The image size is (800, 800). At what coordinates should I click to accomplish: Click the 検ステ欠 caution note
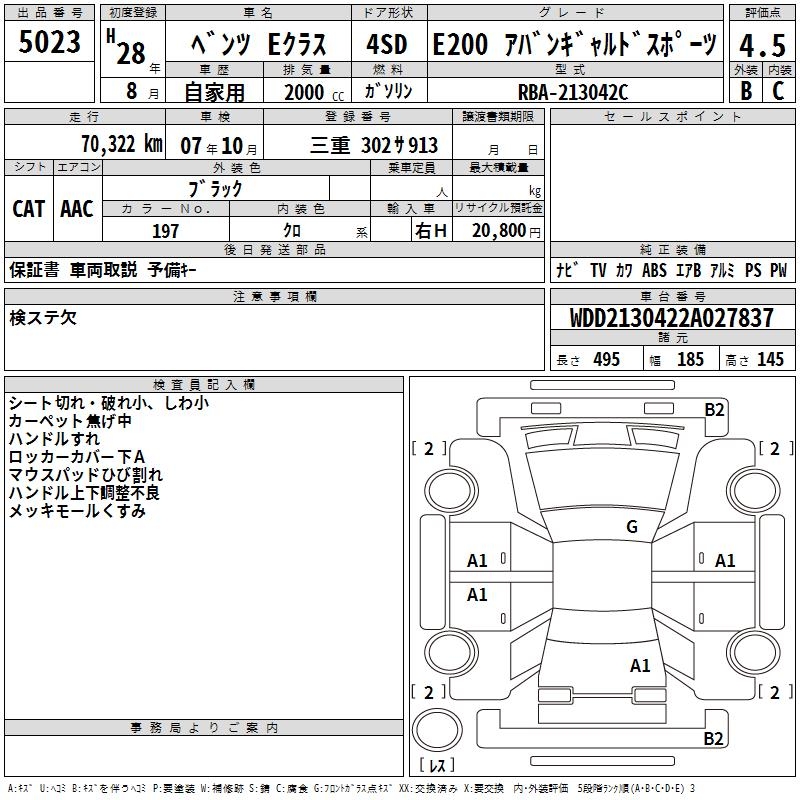43,318
